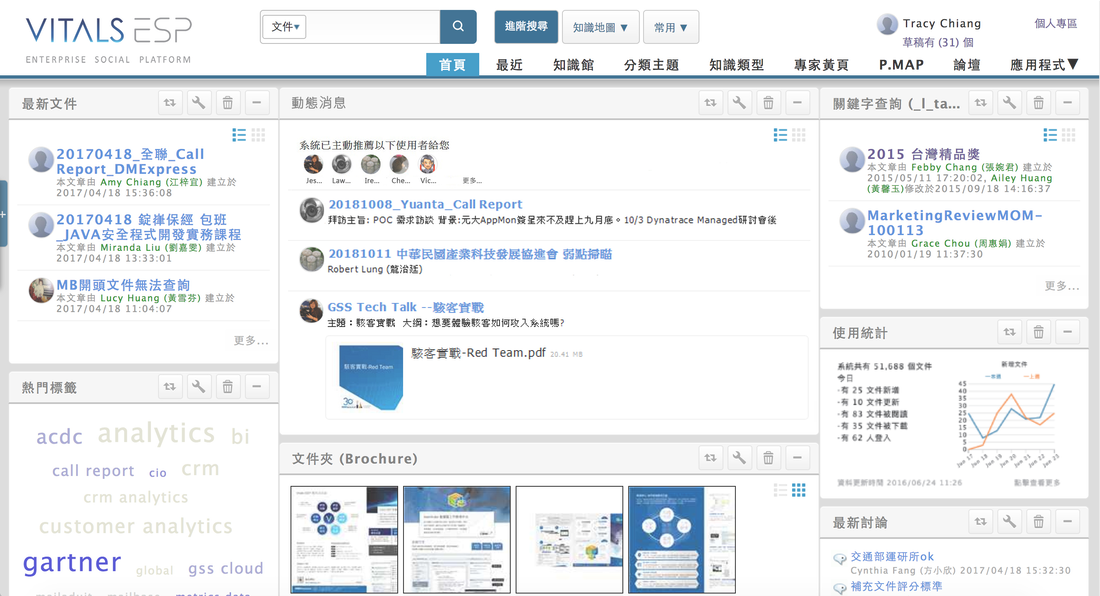Open the 知識館 navigation tab
Viewport: 1100px width, 596px height.
(x=573, y=65)
